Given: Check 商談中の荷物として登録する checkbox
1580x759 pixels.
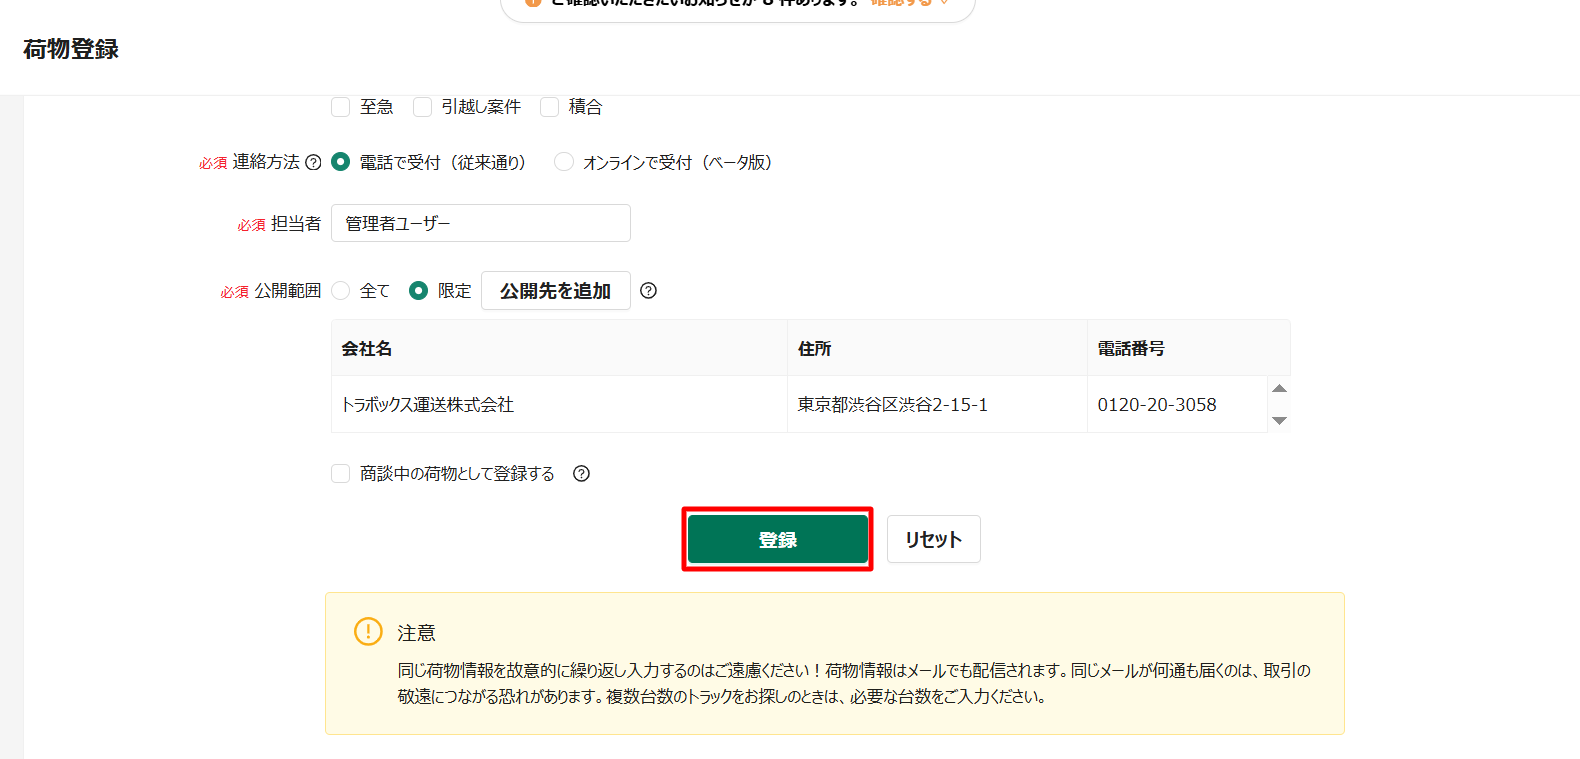Looking at the screenshot, I should coord(341,473).
